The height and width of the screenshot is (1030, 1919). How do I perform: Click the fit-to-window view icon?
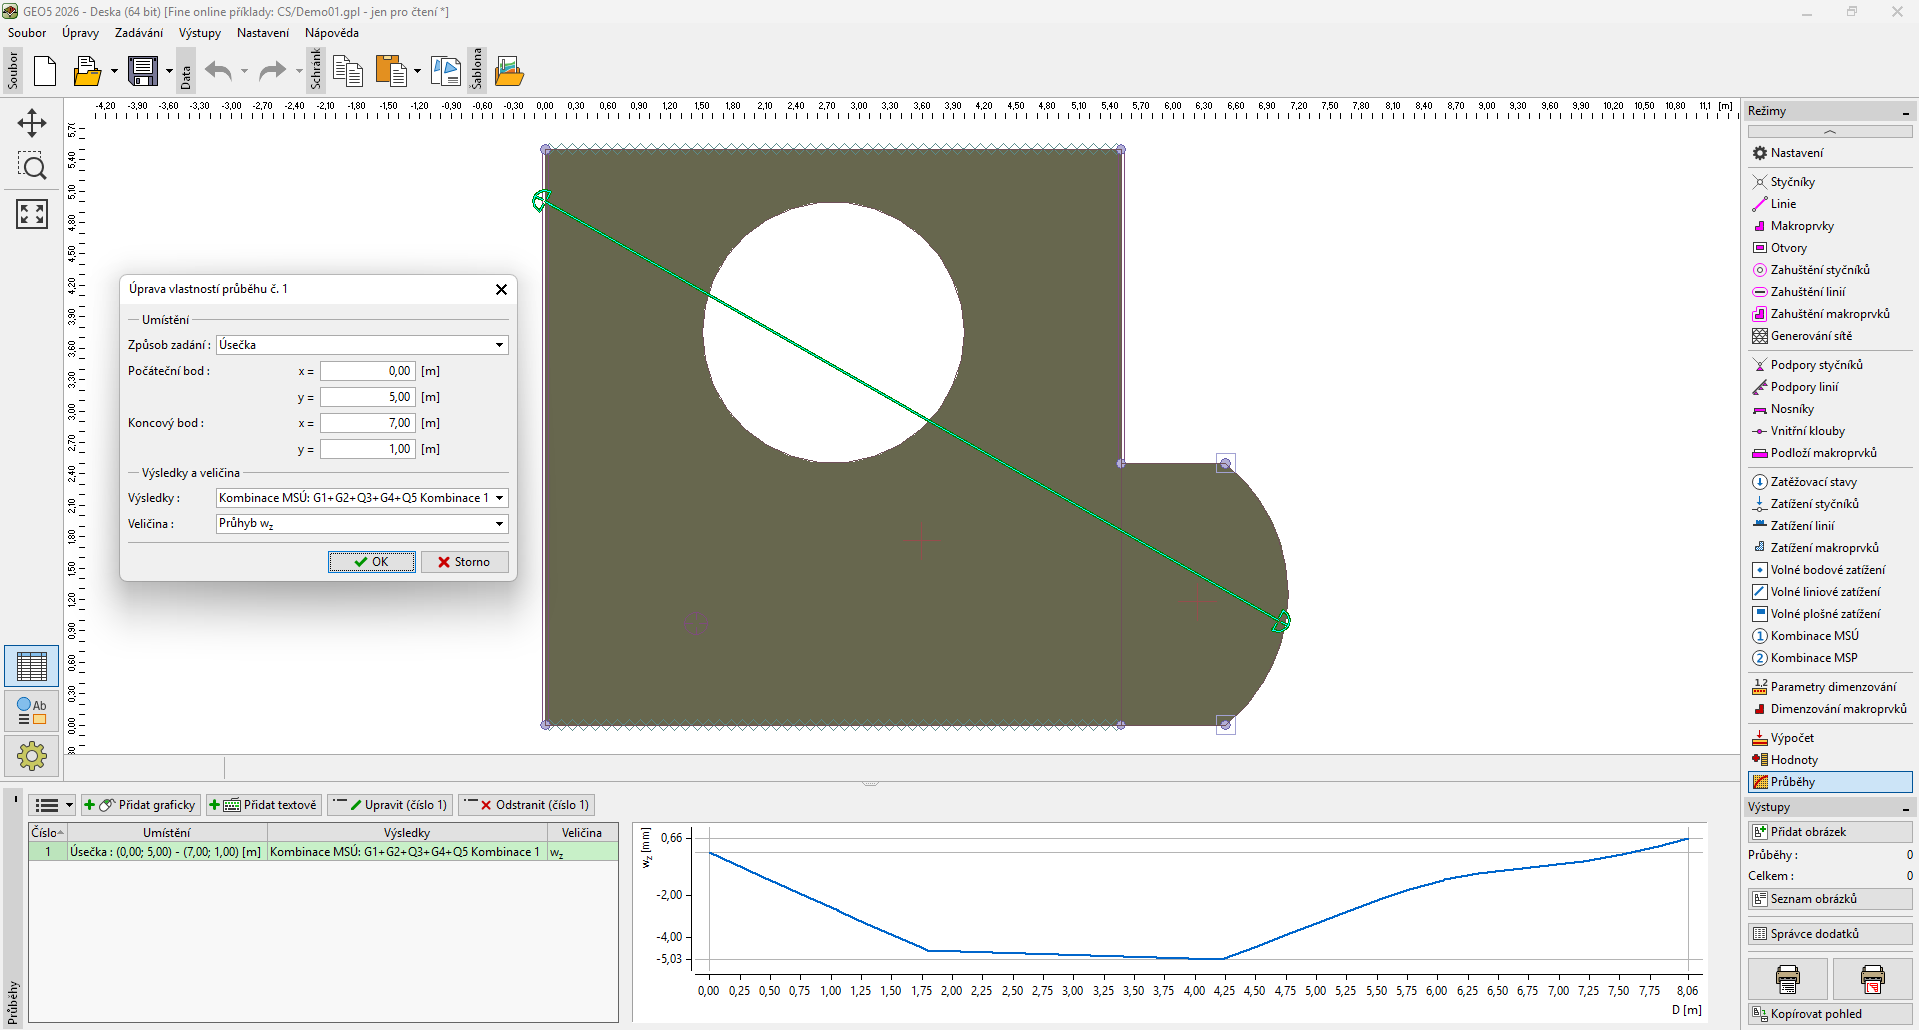[32, 213]
